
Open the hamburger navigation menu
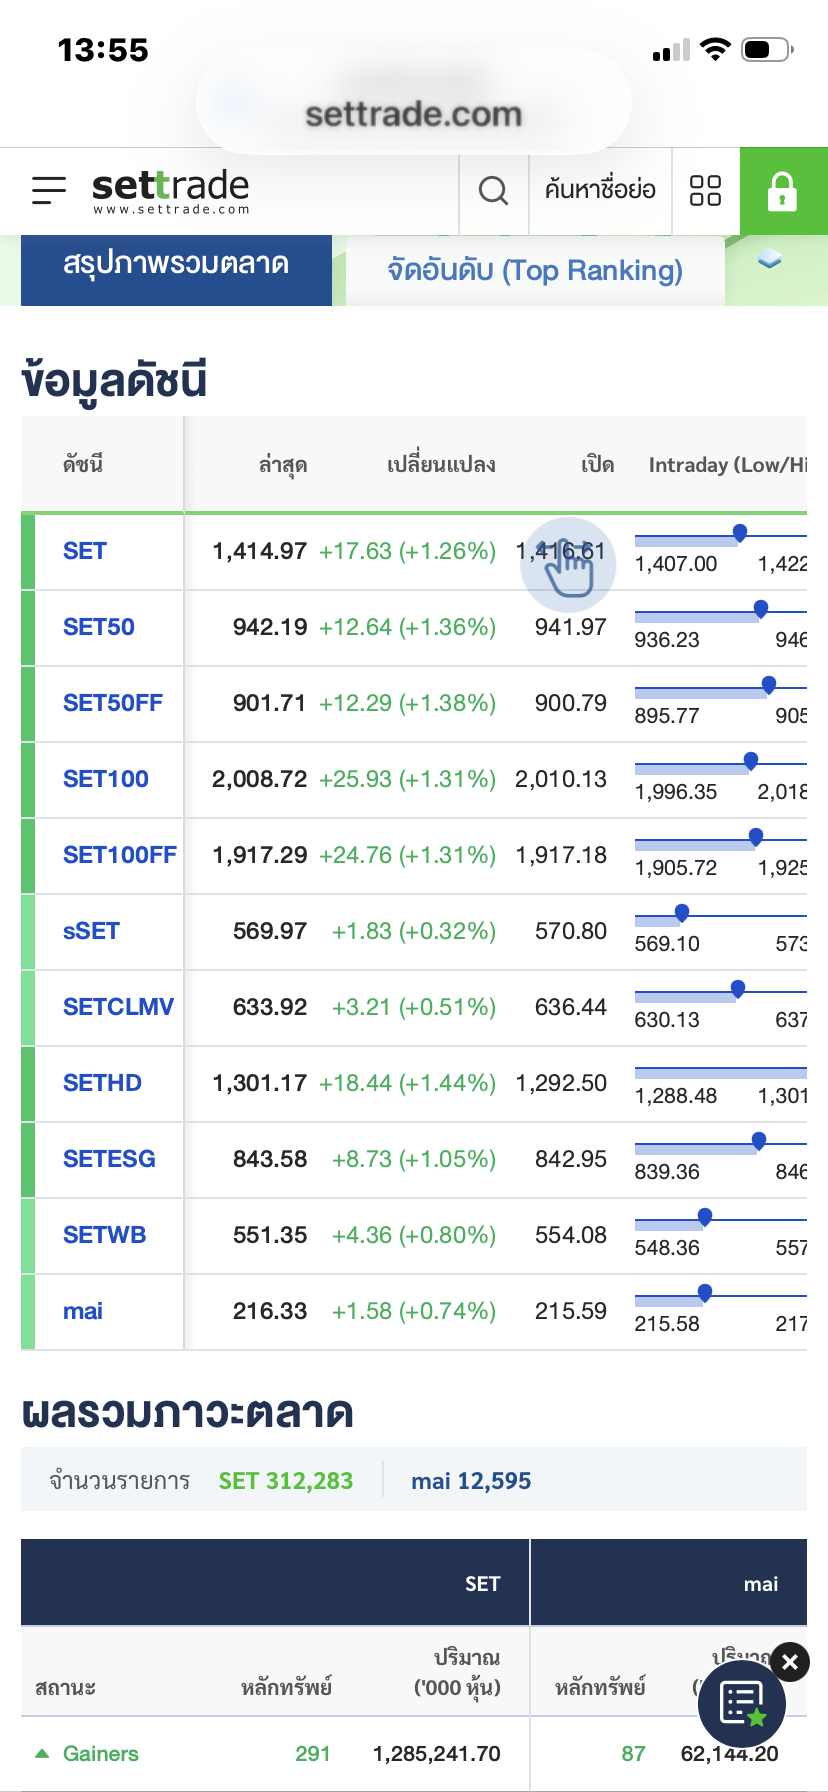[48, 190]
